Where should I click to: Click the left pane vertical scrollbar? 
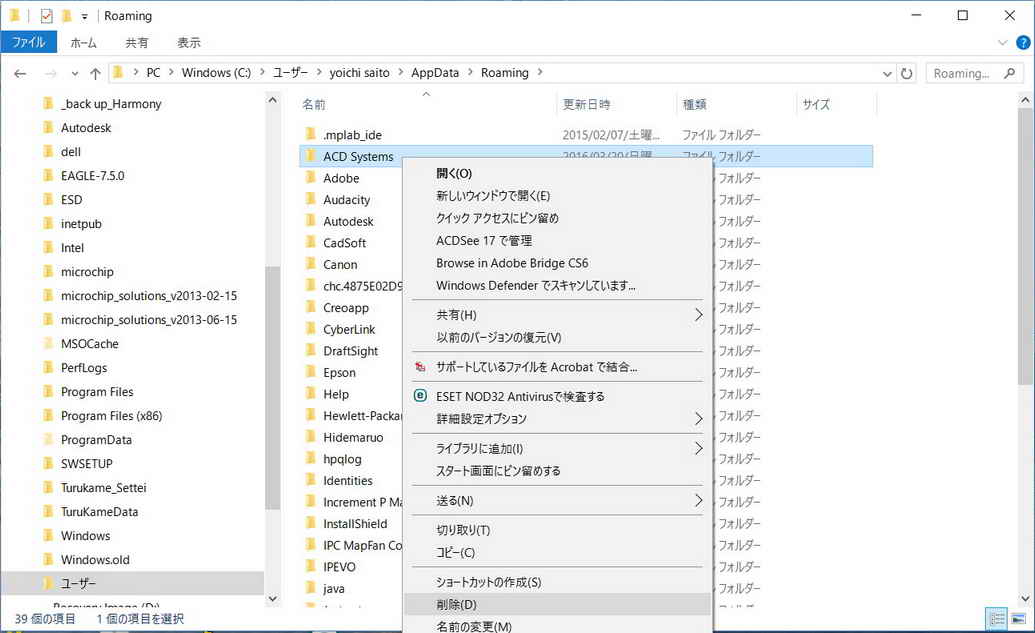272,400
